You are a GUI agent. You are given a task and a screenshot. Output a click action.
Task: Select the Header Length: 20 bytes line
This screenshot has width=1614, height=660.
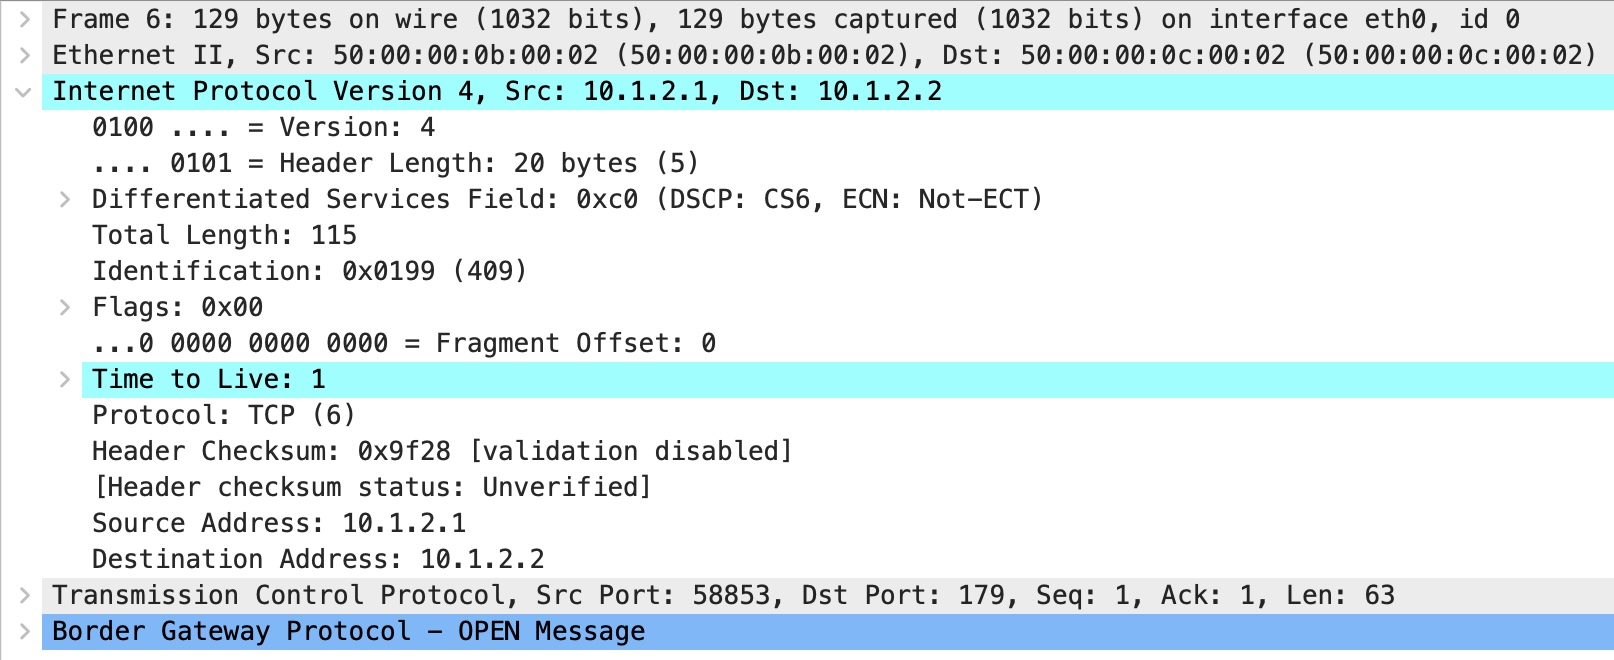point(395,163)
